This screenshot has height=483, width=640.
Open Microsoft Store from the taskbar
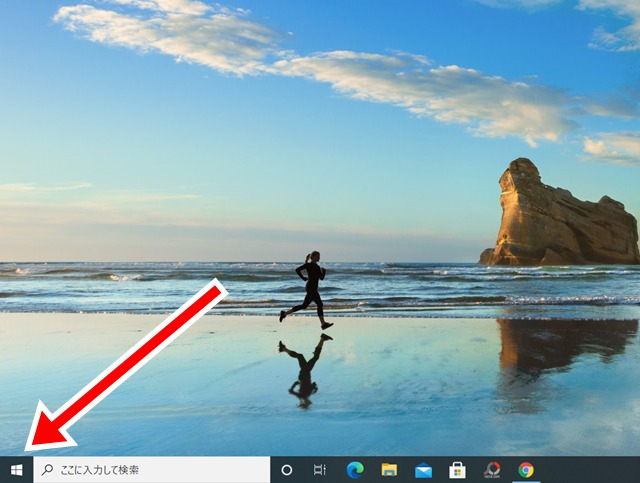coord(457,470)
